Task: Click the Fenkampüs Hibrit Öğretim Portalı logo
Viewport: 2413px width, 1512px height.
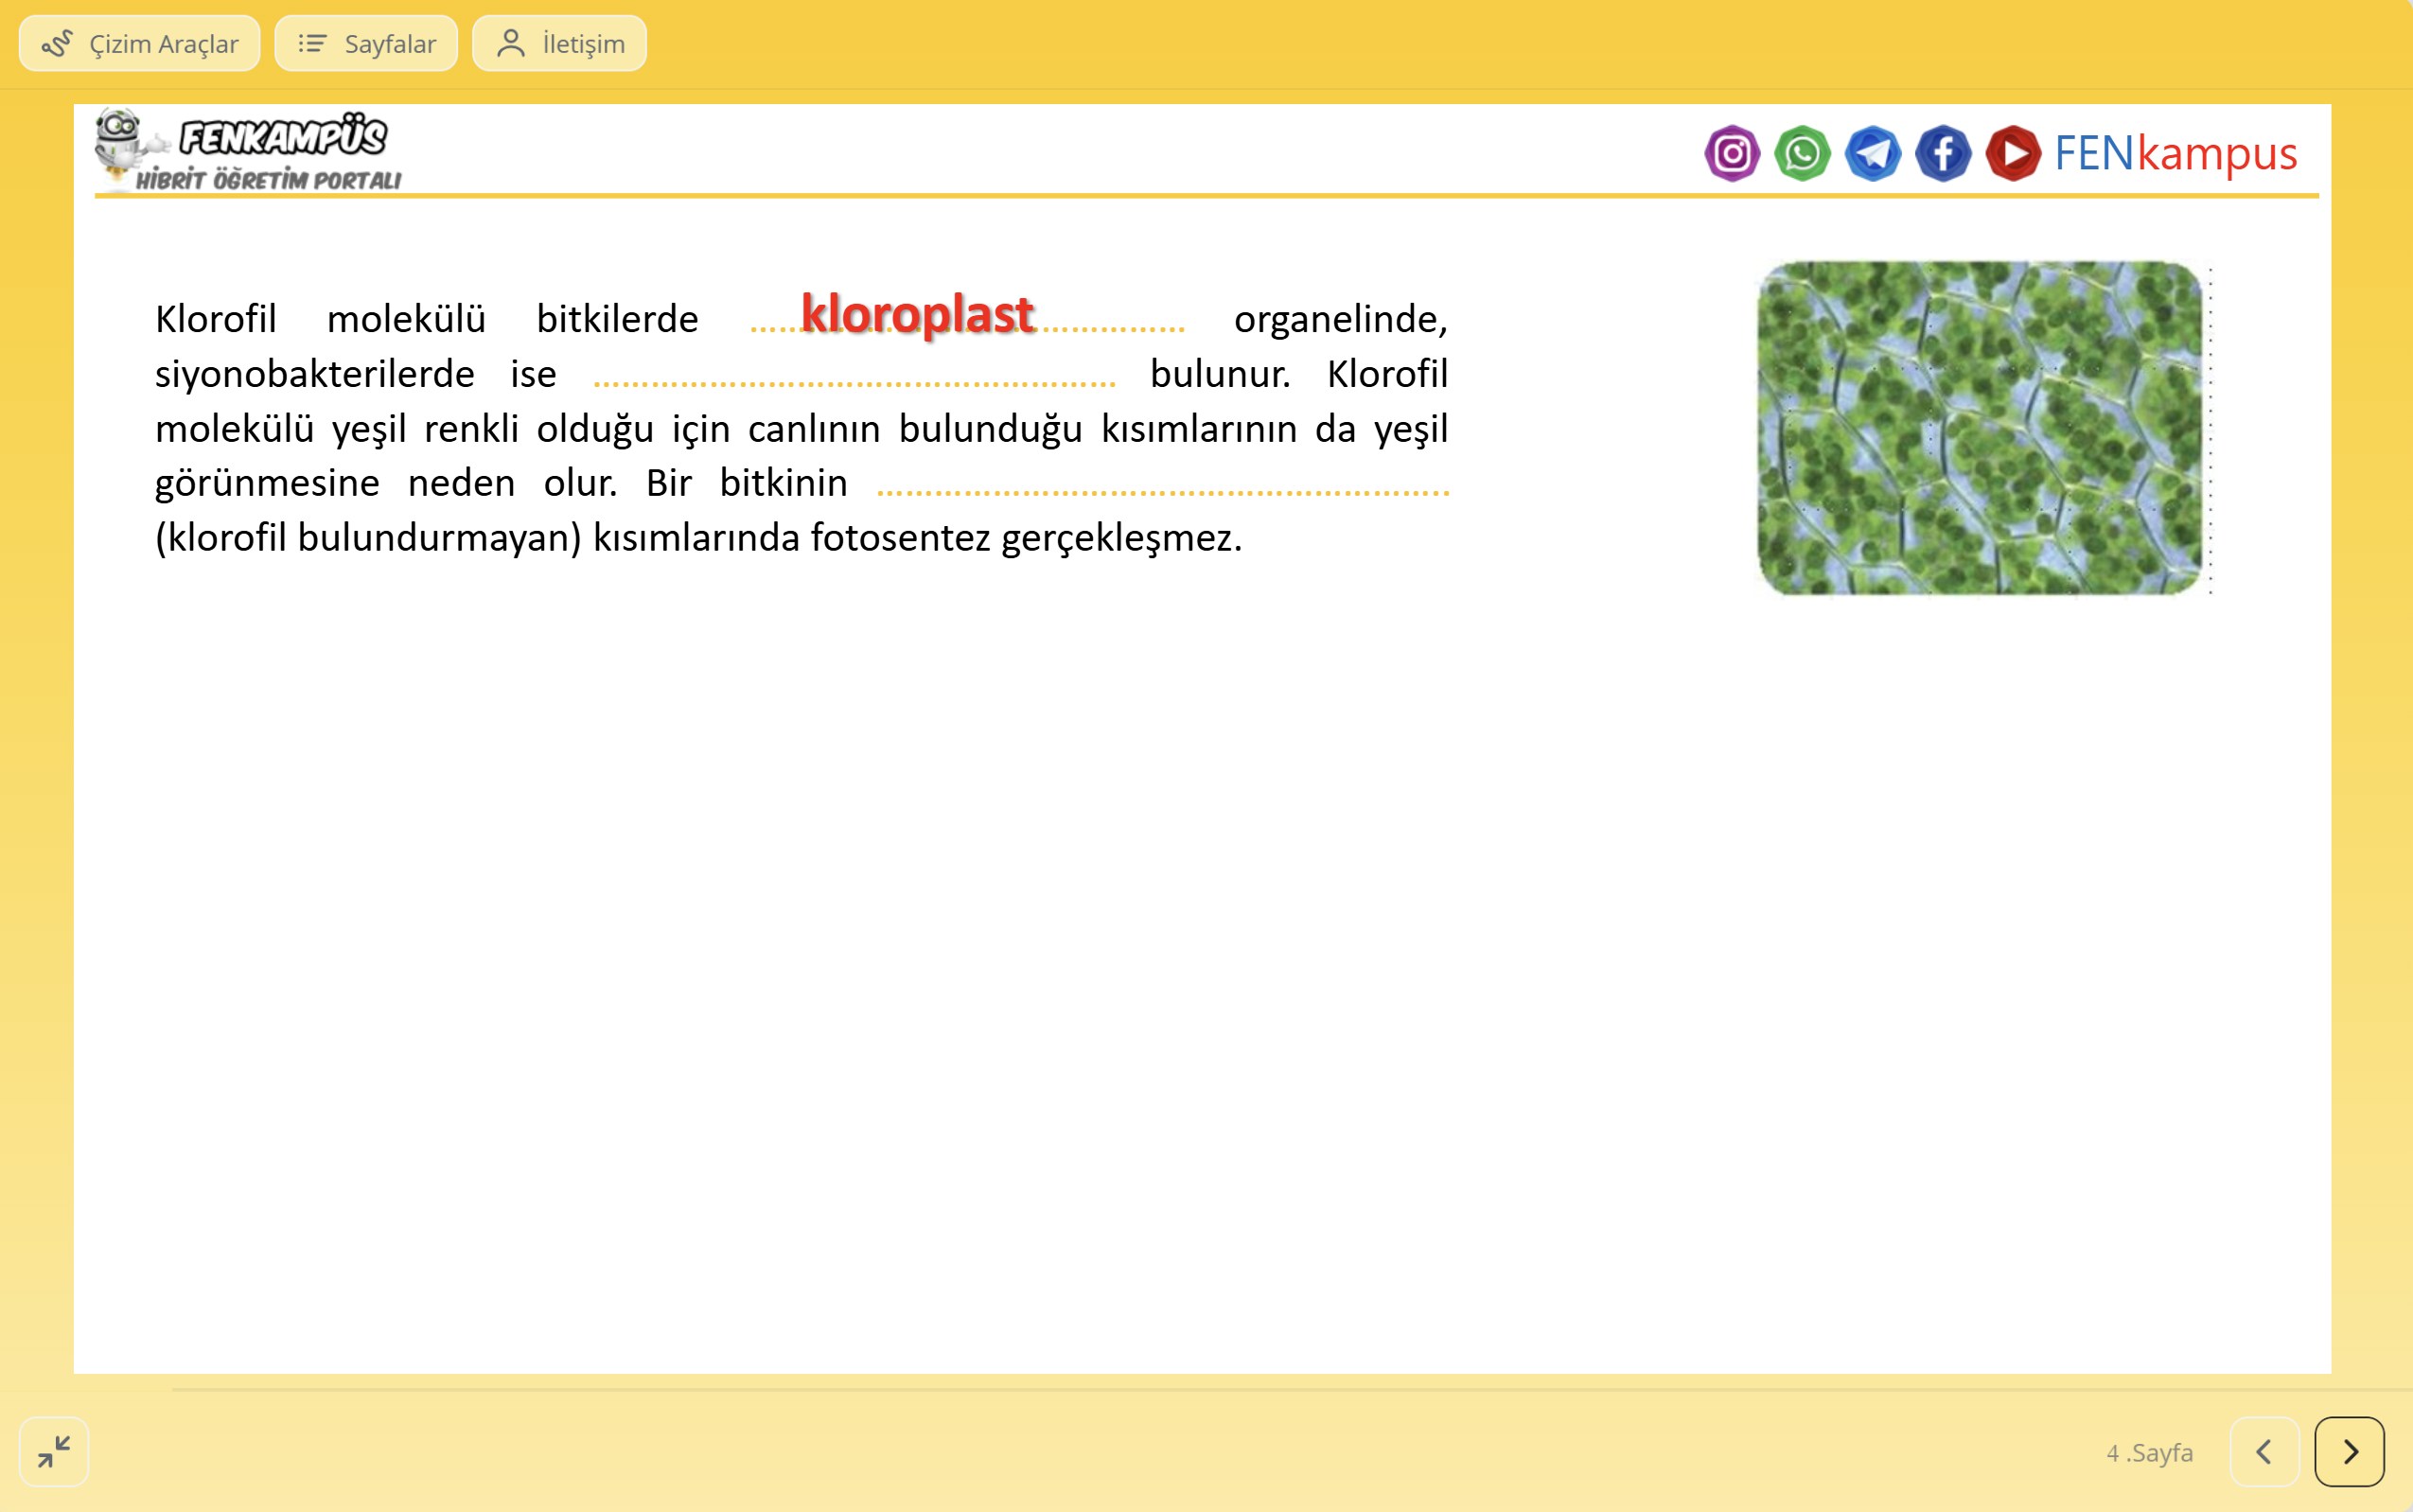Action: pyautogui.click(x=248, y=150)
